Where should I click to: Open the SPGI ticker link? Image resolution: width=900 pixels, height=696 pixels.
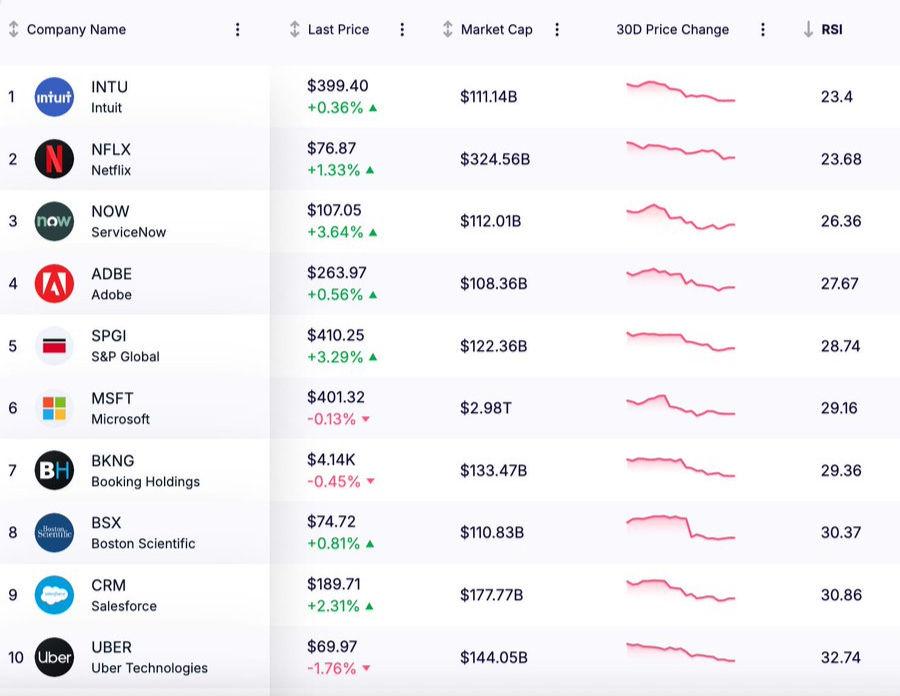click(x=108, y=336)
